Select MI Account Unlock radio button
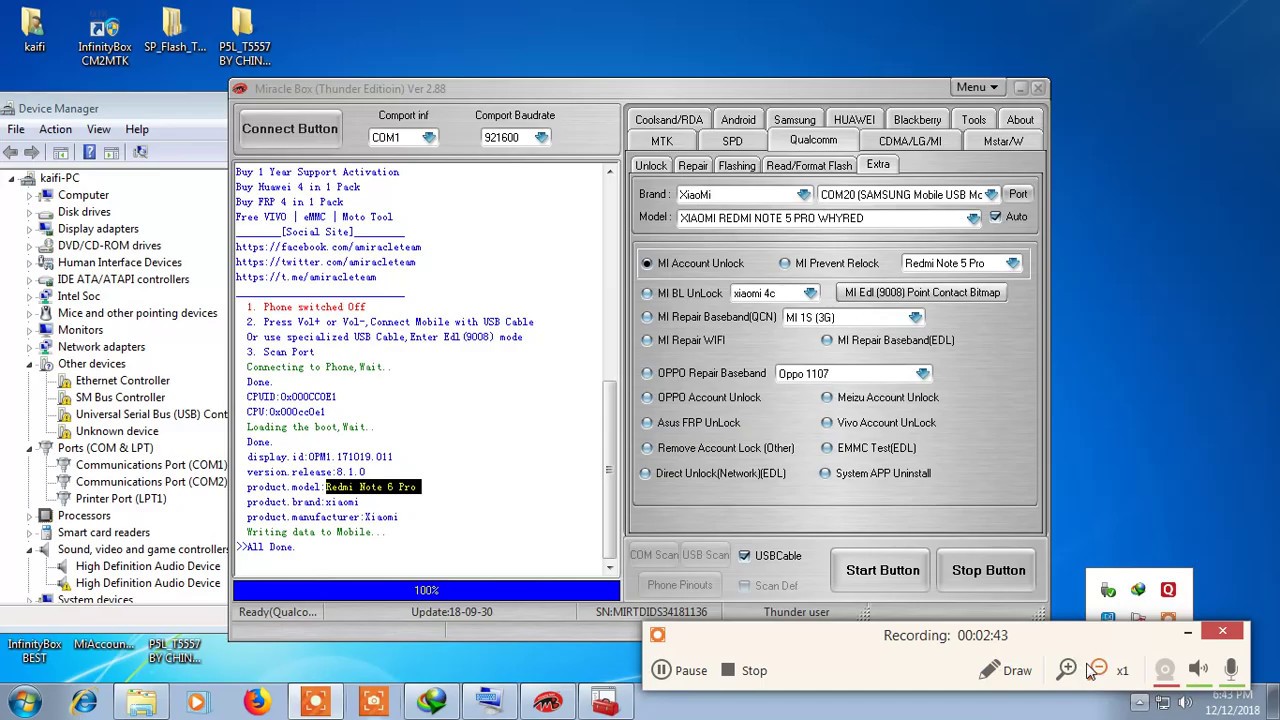 pyautogui.click(x=647, y=264)
